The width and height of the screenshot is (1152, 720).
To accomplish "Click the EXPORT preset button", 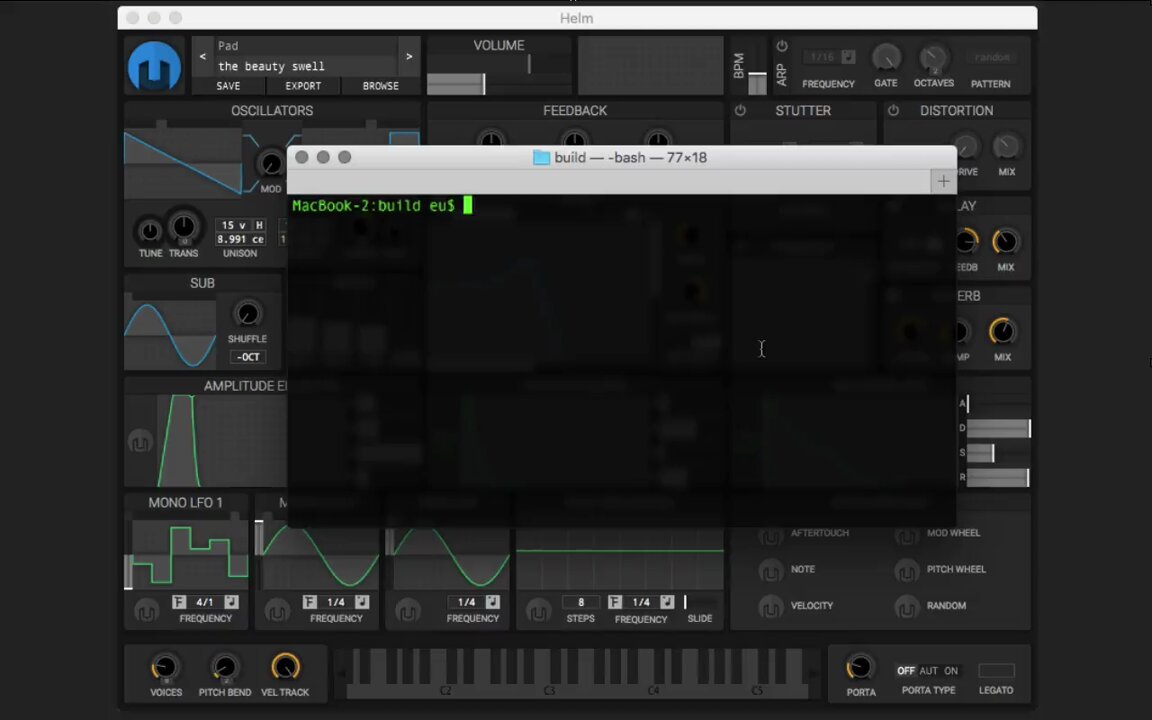I will (303, 86).
